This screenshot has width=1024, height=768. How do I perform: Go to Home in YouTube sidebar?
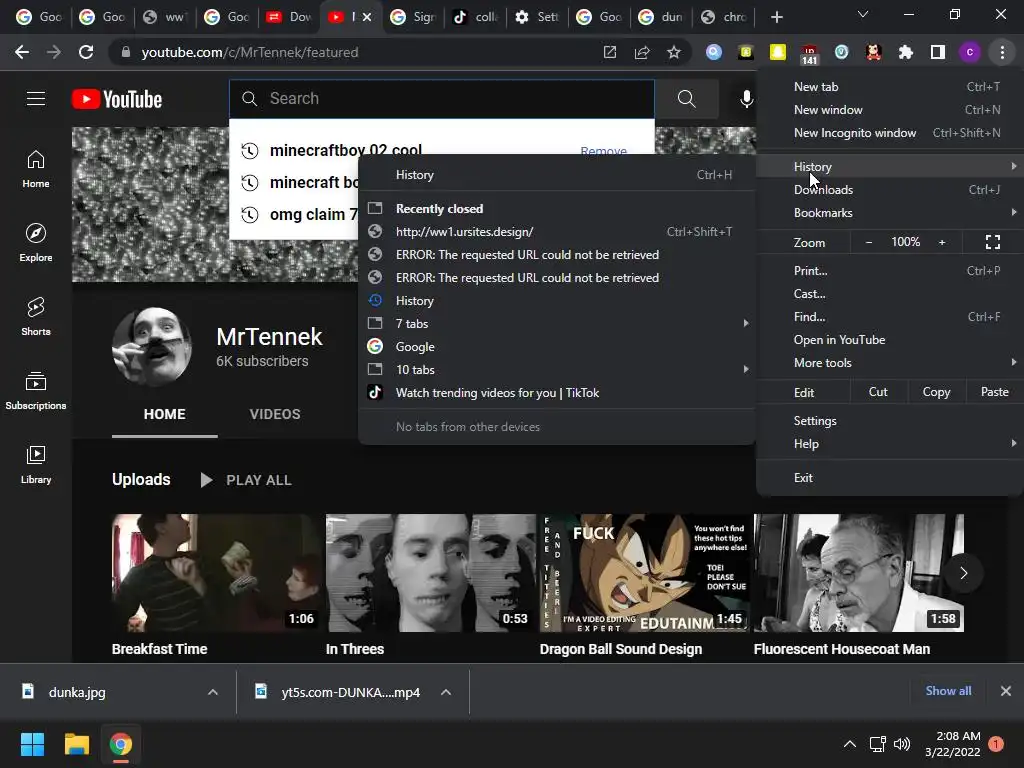[x=36, y=169]
